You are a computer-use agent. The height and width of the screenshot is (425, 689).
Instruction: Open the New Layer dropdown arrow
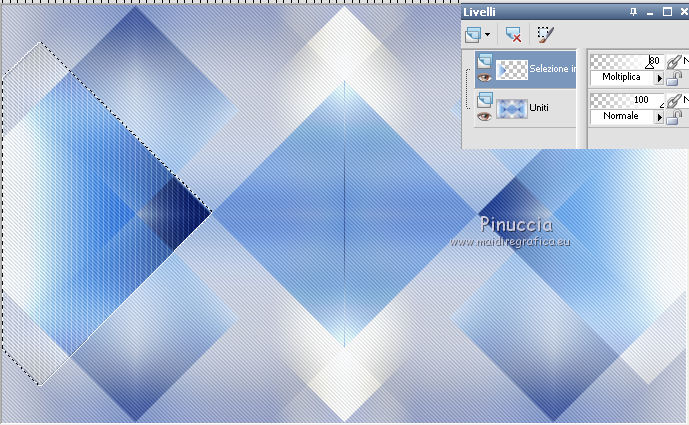click(487, 35)
